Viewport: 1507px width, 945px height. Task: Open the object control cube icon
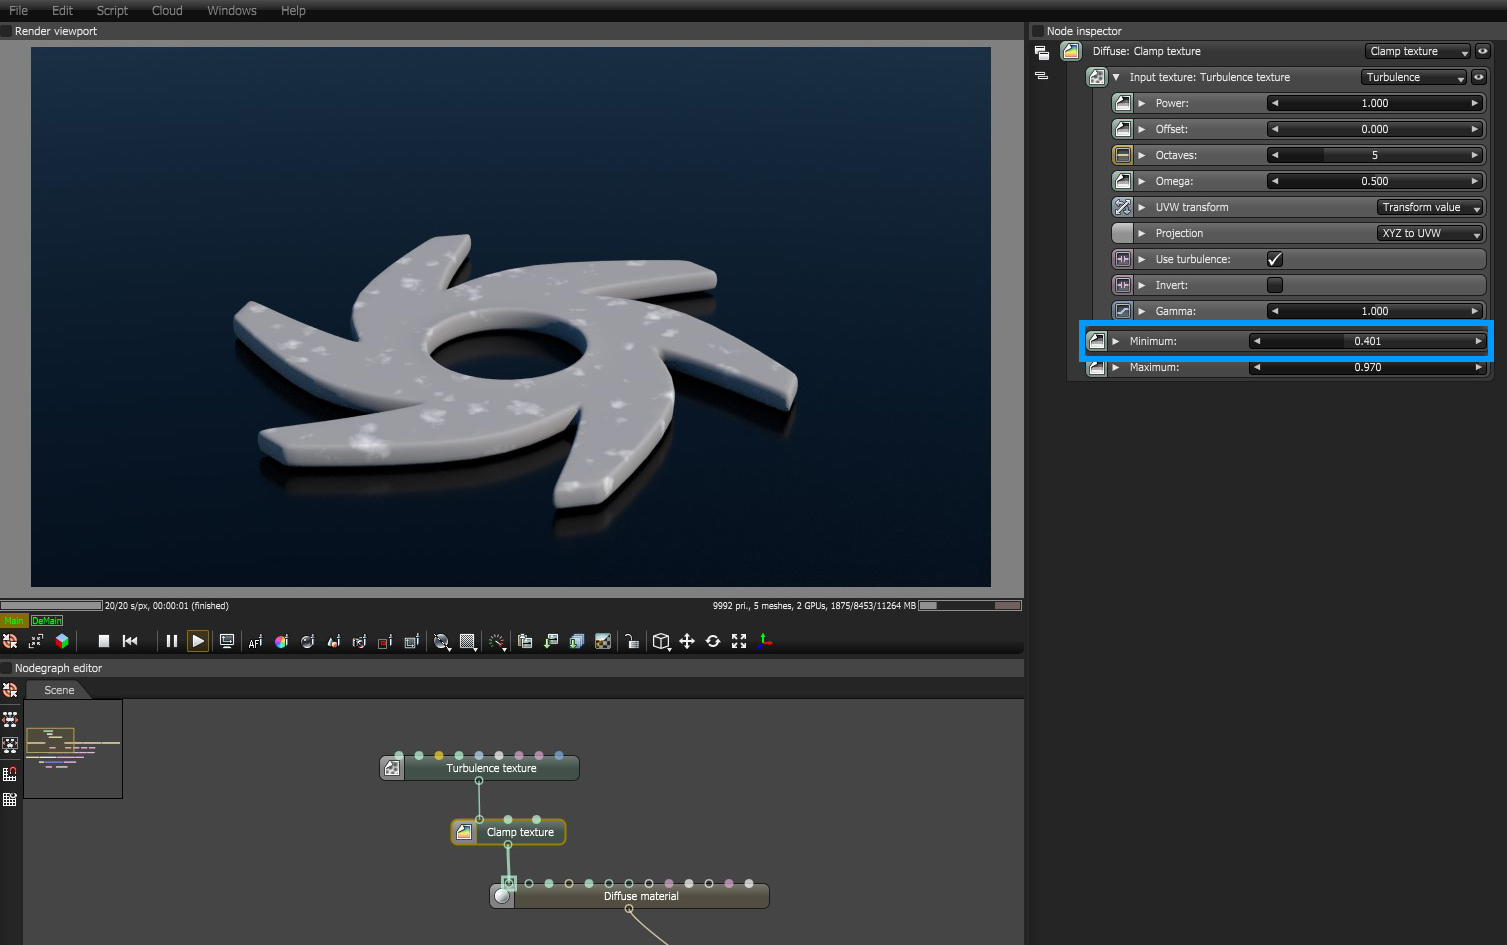click(x=661, y=642)
